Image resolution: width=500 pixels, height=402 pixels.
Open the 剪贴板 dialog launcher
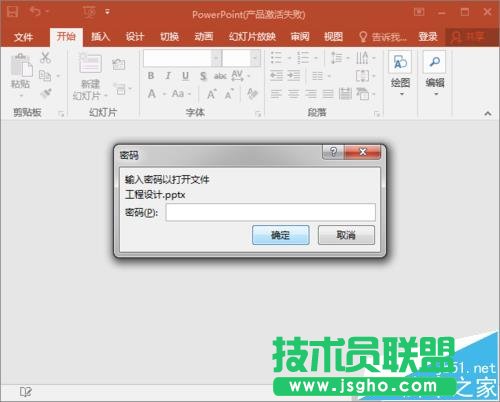pos(61,114)
